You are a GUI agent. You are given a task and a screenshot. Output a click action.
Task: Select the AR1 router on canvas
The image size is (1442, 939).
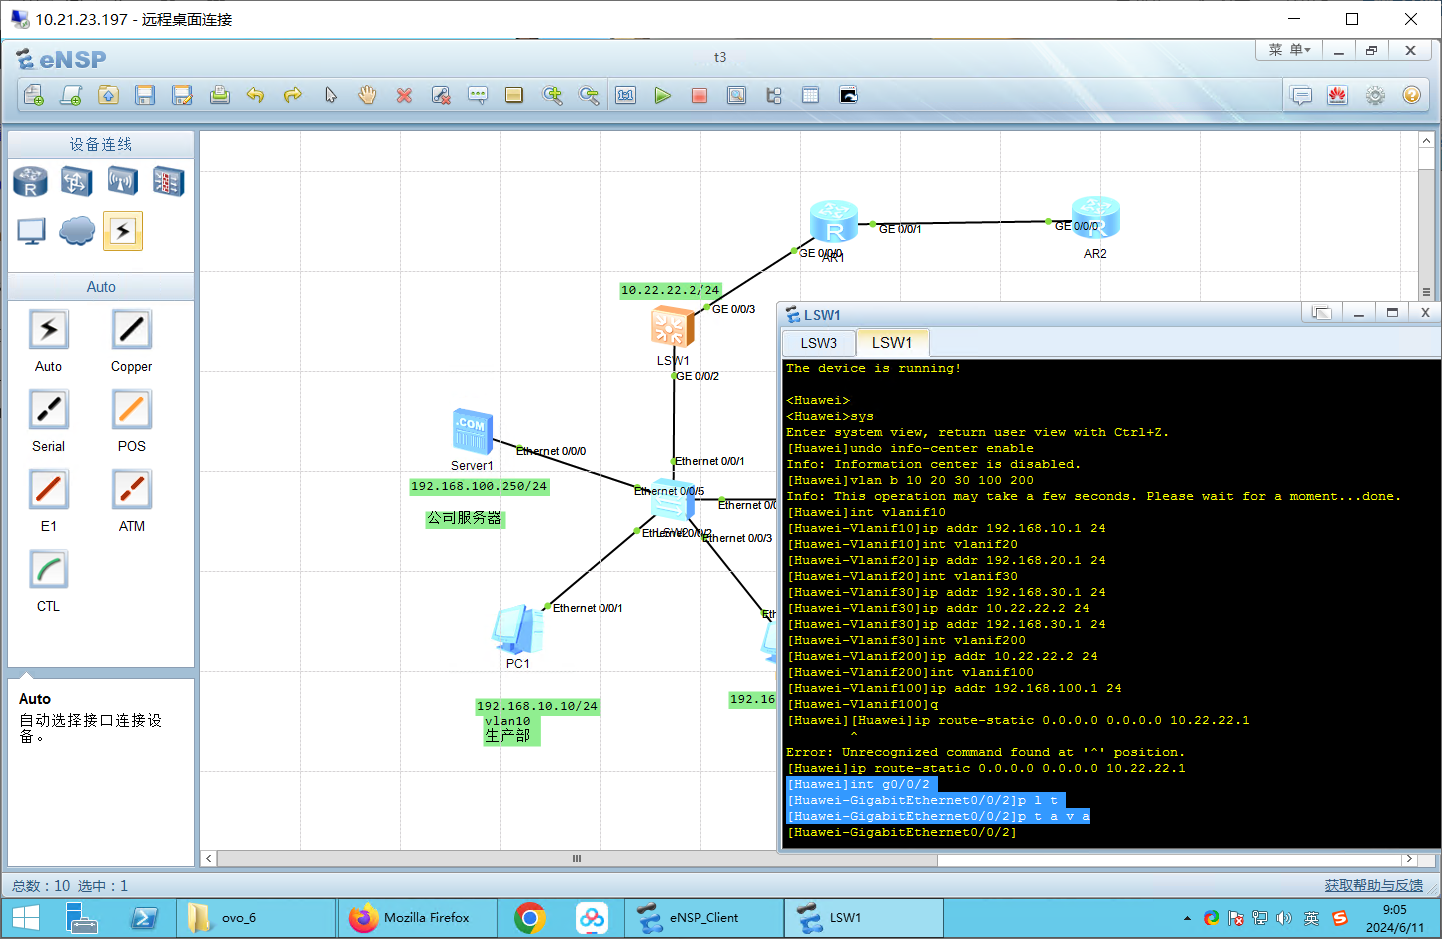834,222
